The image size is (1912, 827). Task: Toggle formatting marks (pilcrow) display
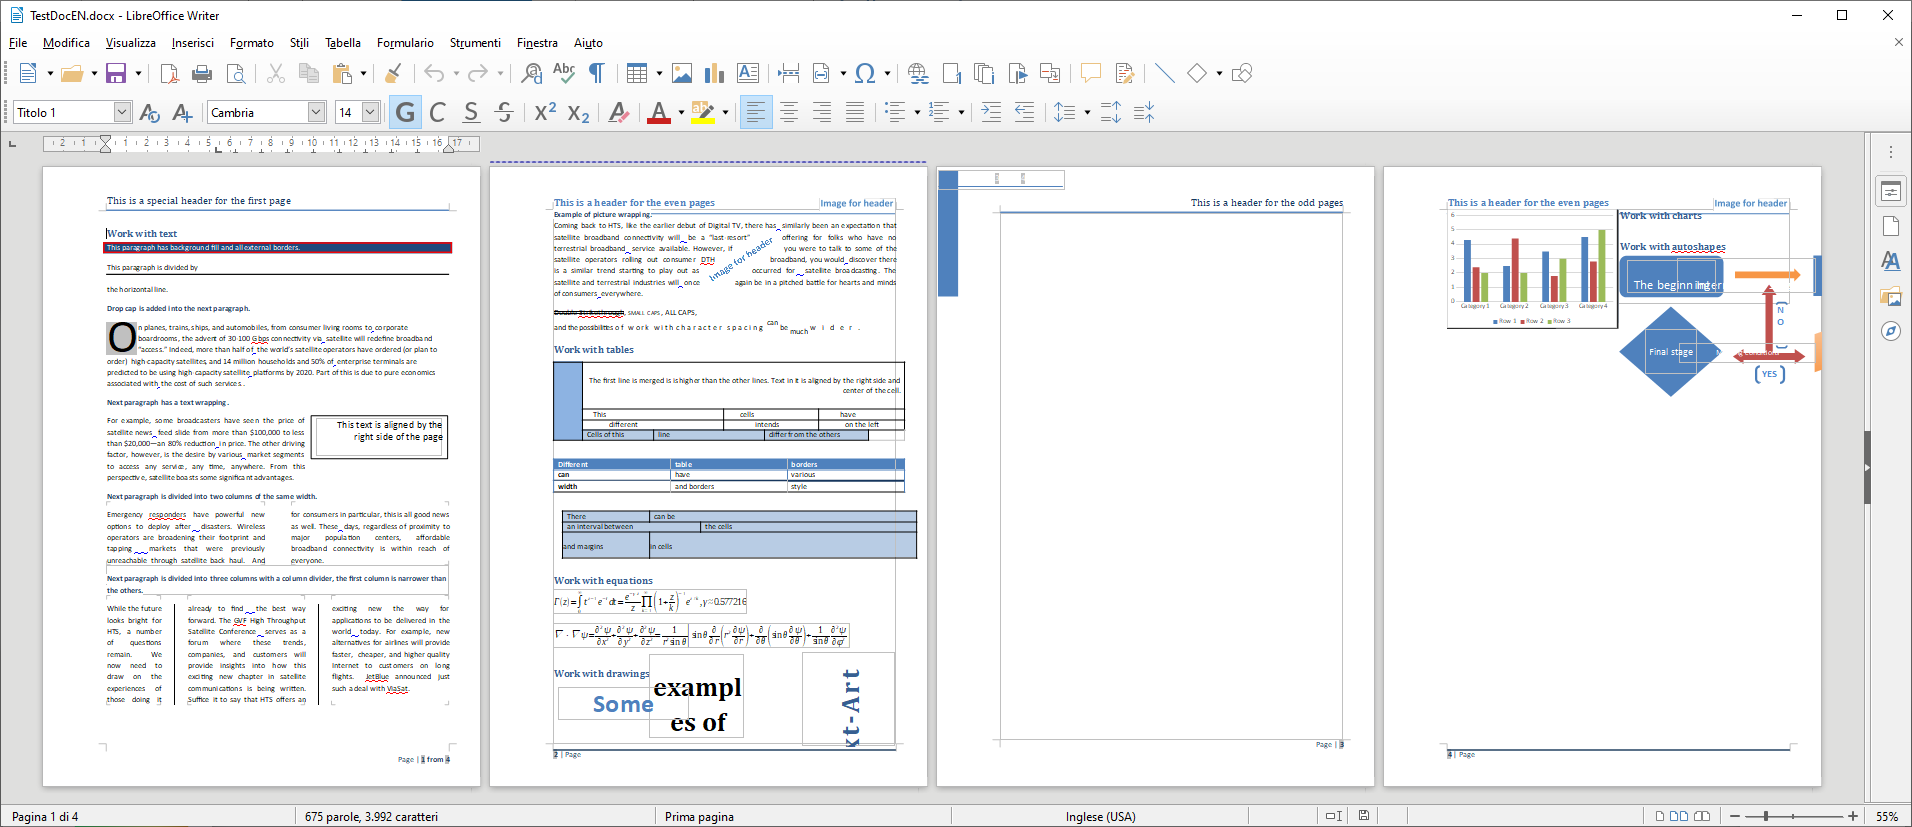click(x=597, y=73)
